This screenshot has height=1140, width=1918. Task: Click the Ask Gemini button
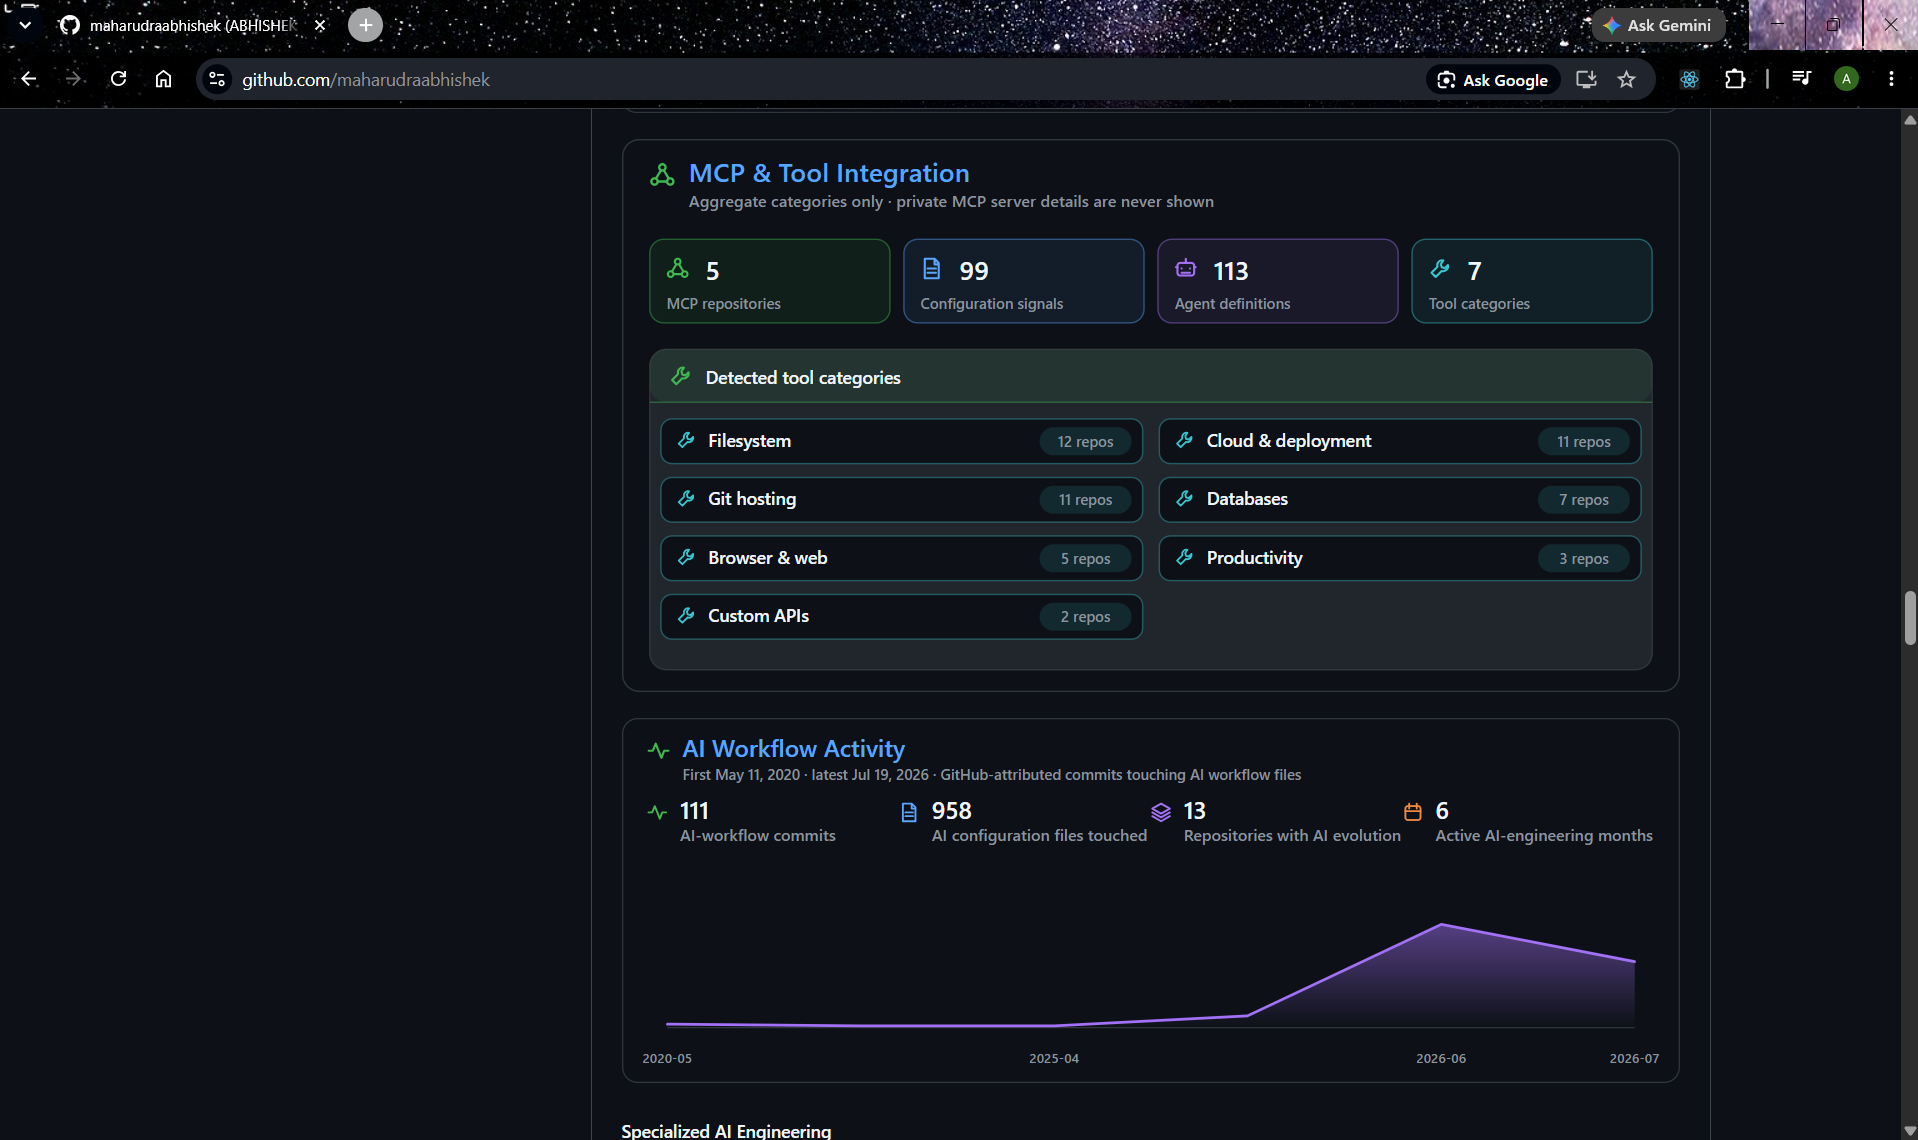[x=1658, y=25]
